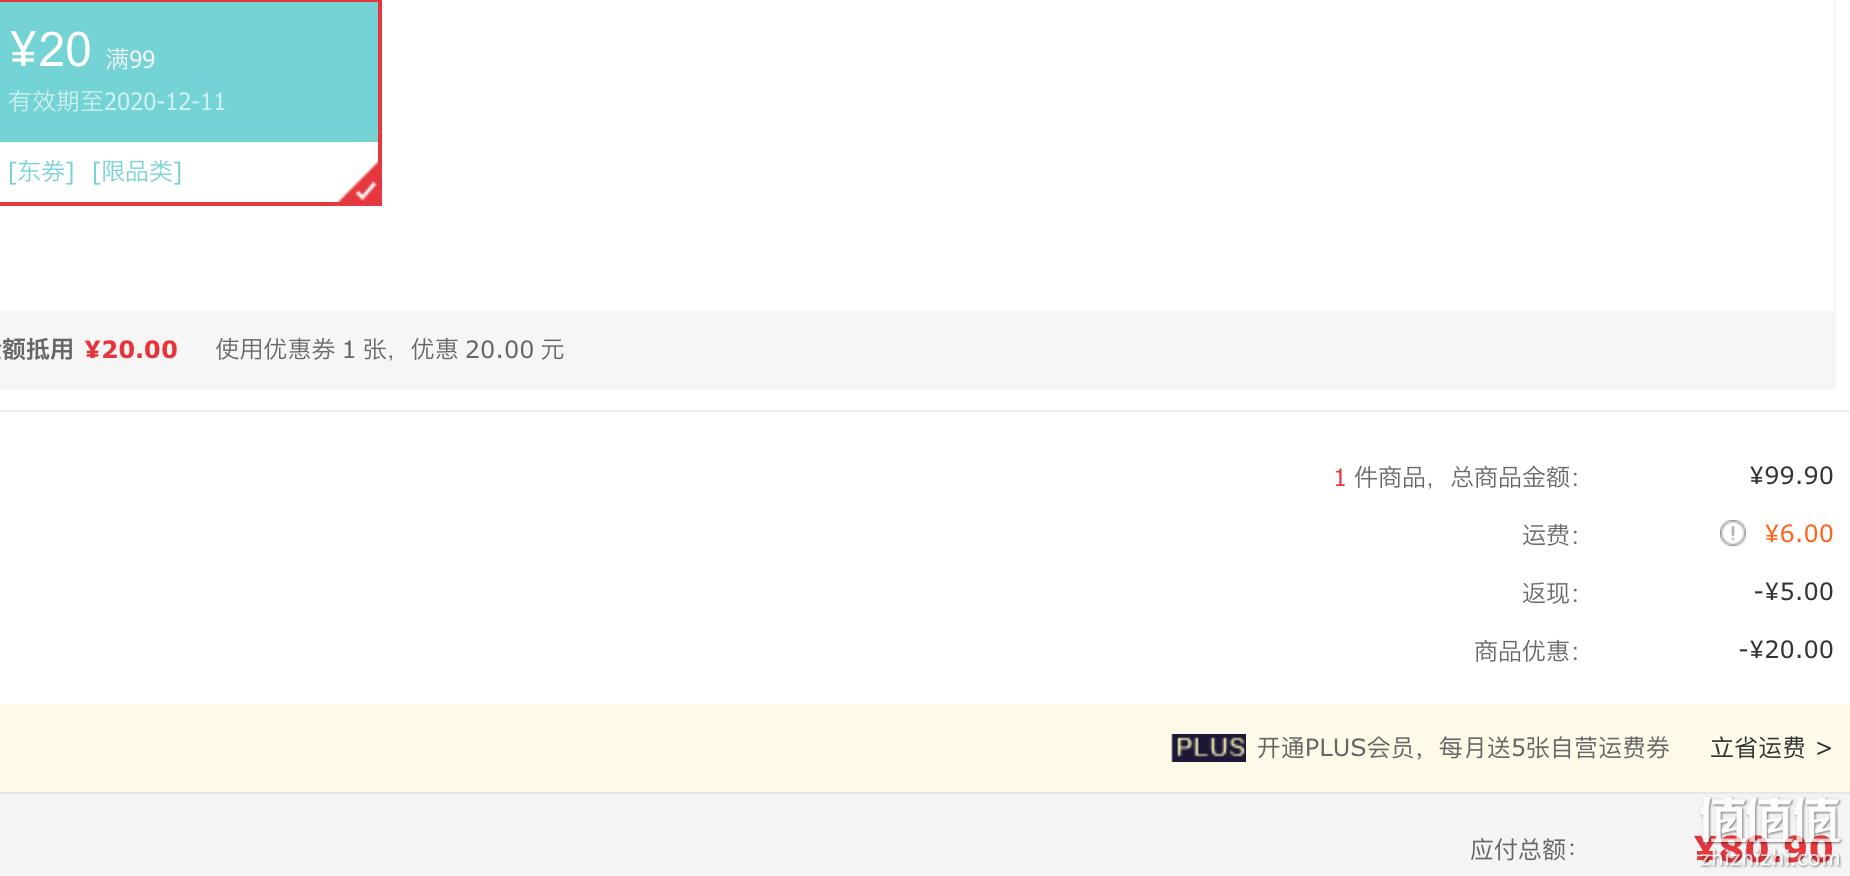
Task: Click the 应付总额 total amount
Action: click(x=1766, y=849)
